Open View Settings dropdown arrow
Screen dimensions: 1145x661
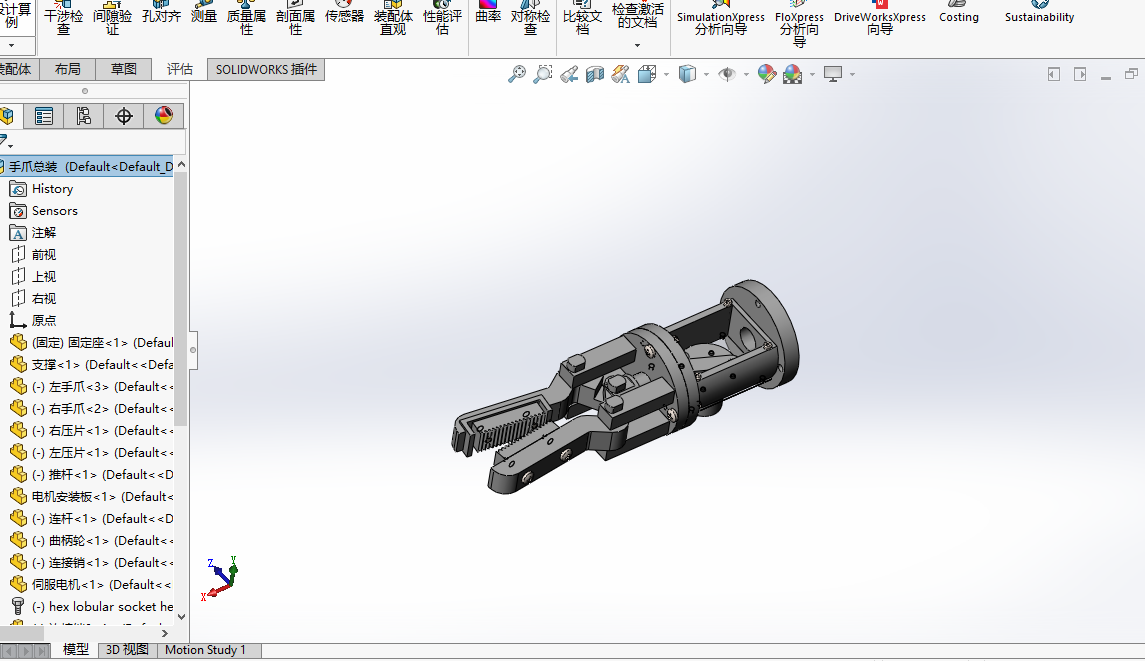coord(852,74)
